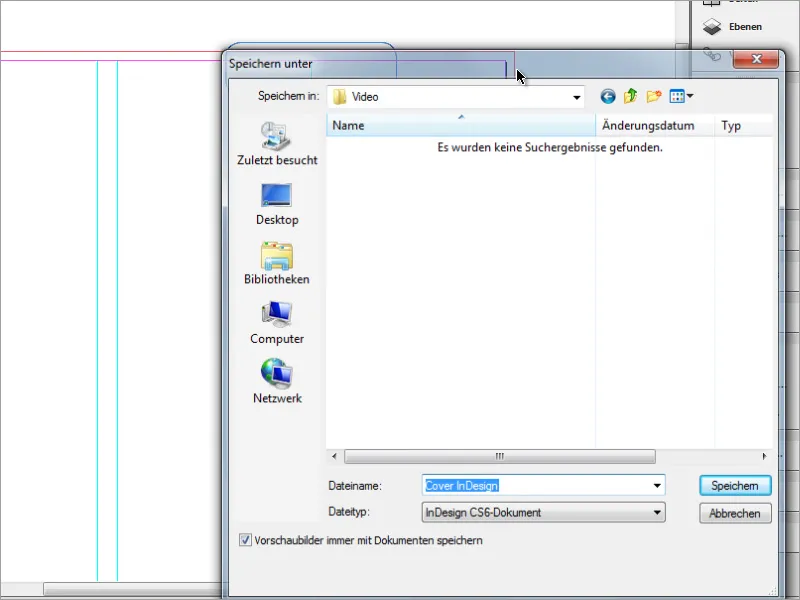The height and width of the screenshot is (600, 800).
Task: Close the Speichern unter dialog
Action: tap(756, 59)
